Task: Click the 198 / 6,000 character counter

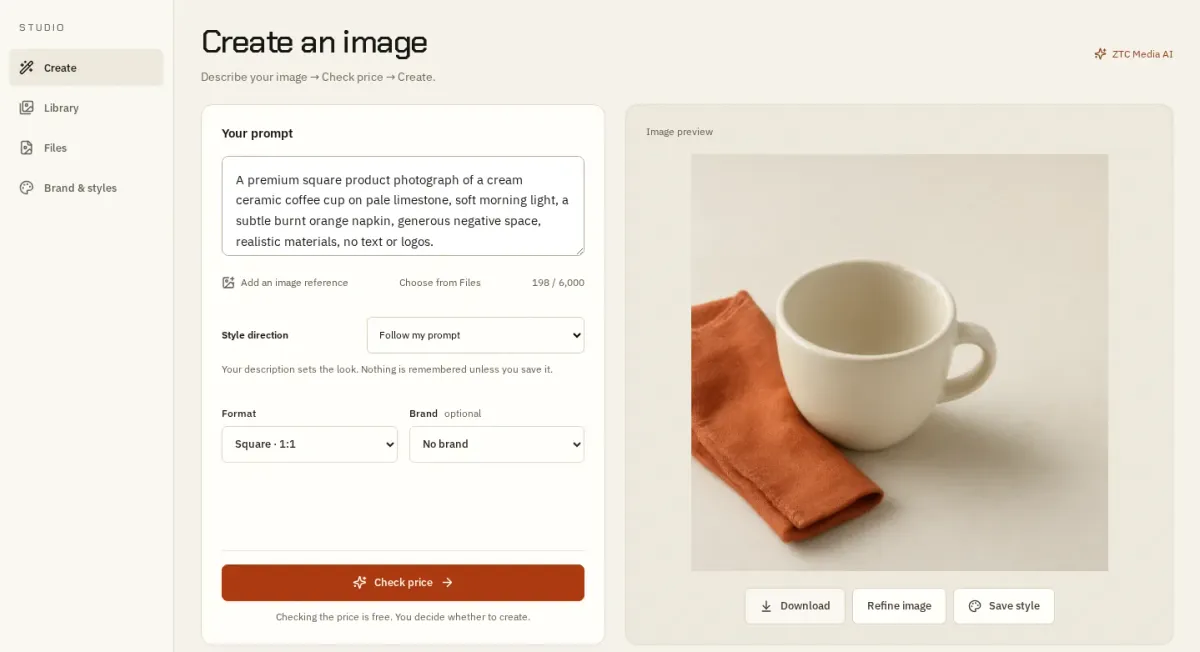Action: coord(558,283)
